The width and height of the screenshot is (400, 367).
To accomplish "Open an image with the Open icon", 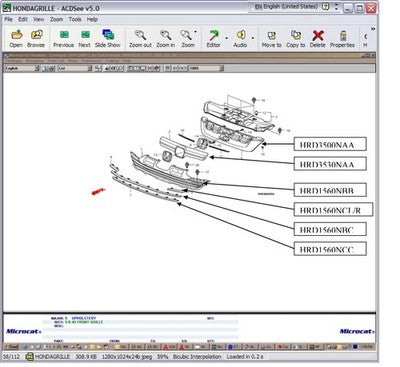I will point(16,38).
